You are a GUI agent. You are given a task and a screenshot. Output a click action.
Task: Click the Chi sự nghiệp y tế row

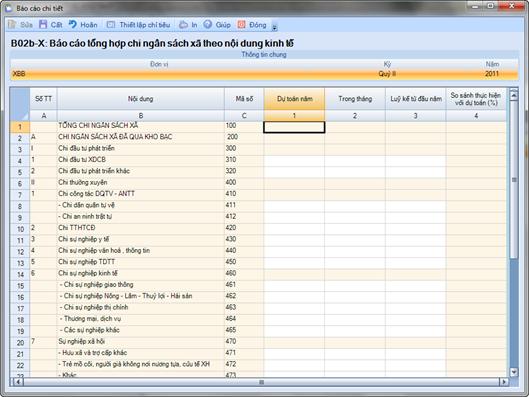pos(84,239)
